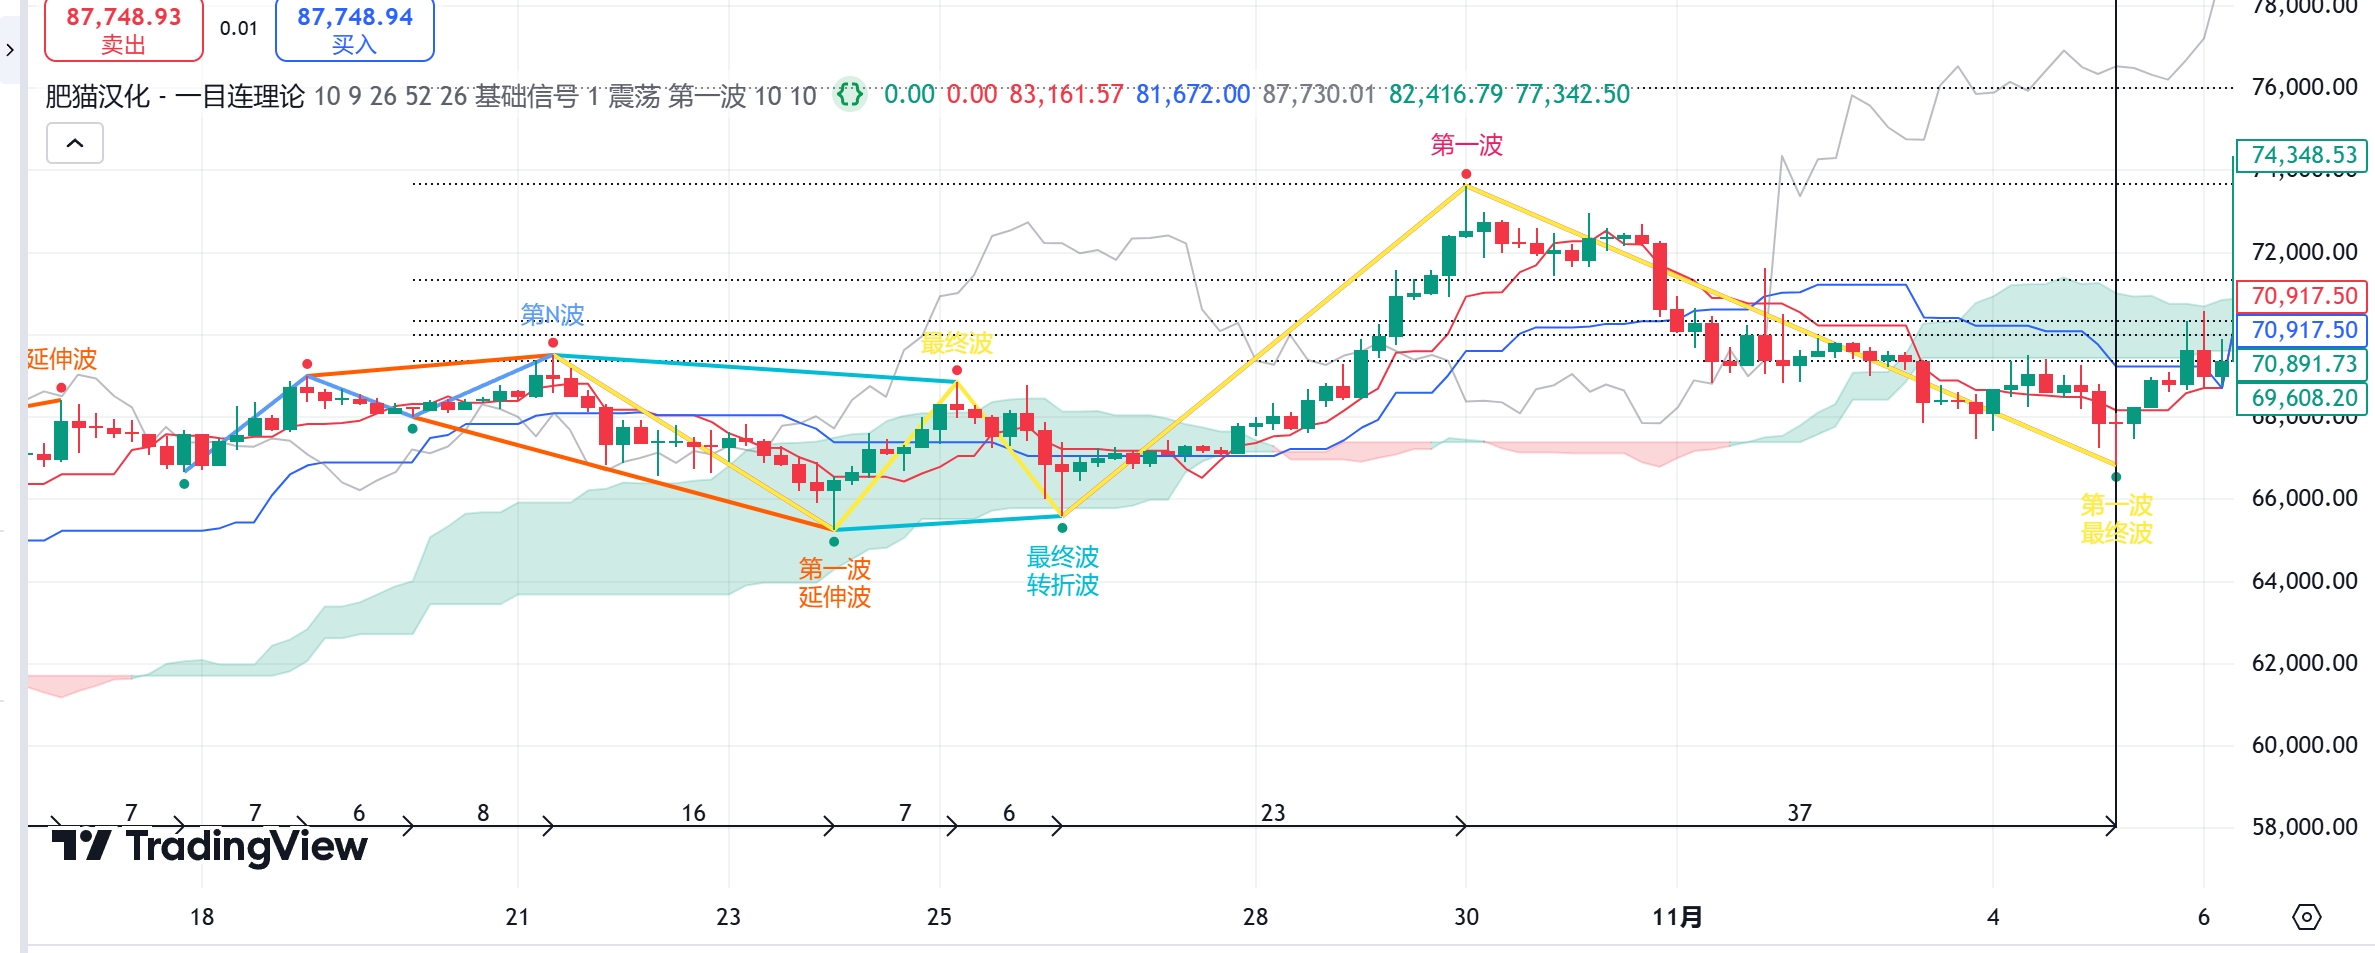Click the red 卖出 sell button
2375x953 pixels.
pyautogui.click(x=124, y=29)
